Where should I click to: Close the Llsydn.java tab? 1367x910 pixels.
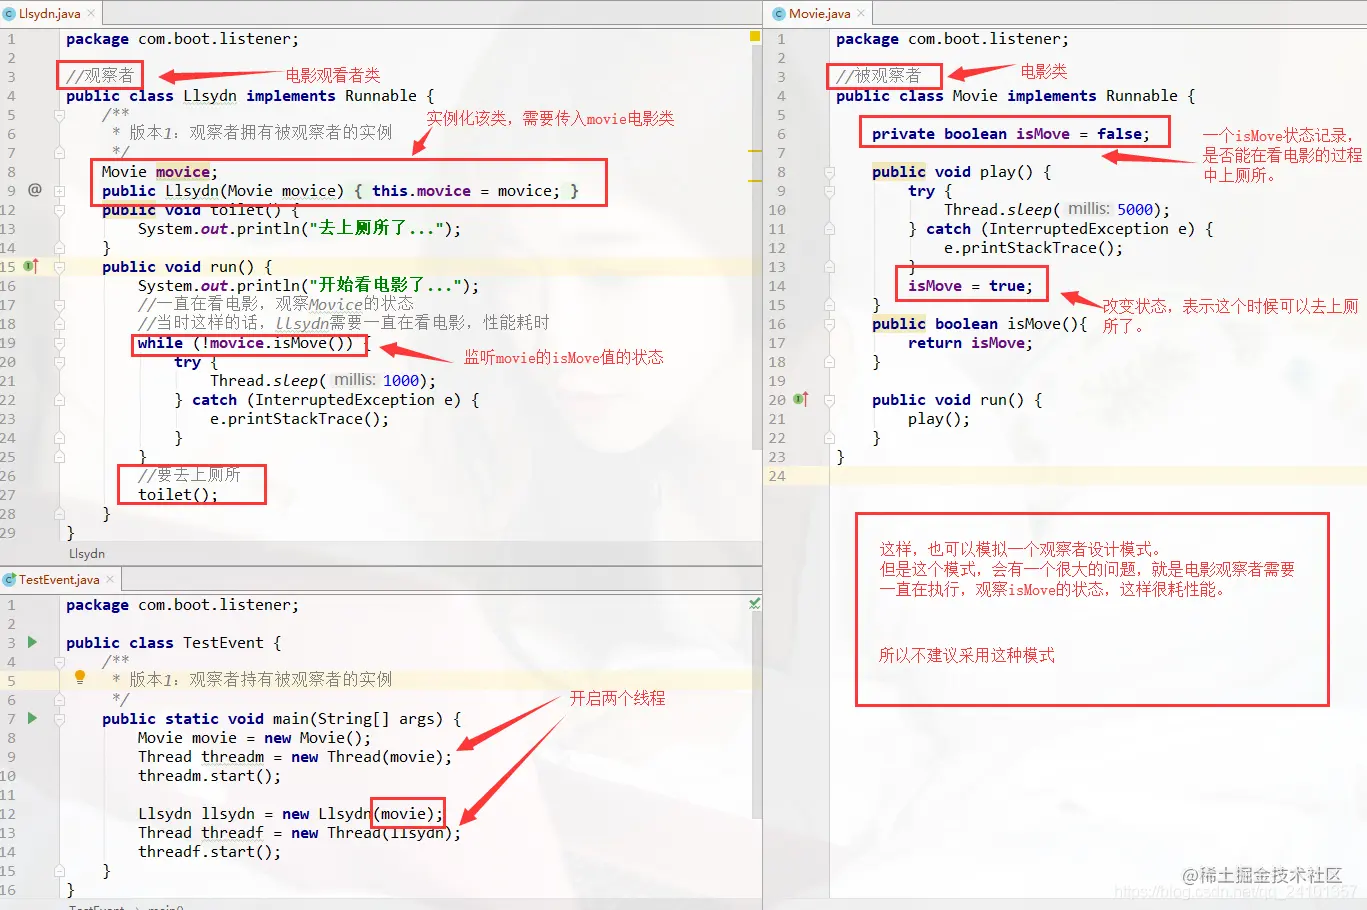click(x=91, y=13)
